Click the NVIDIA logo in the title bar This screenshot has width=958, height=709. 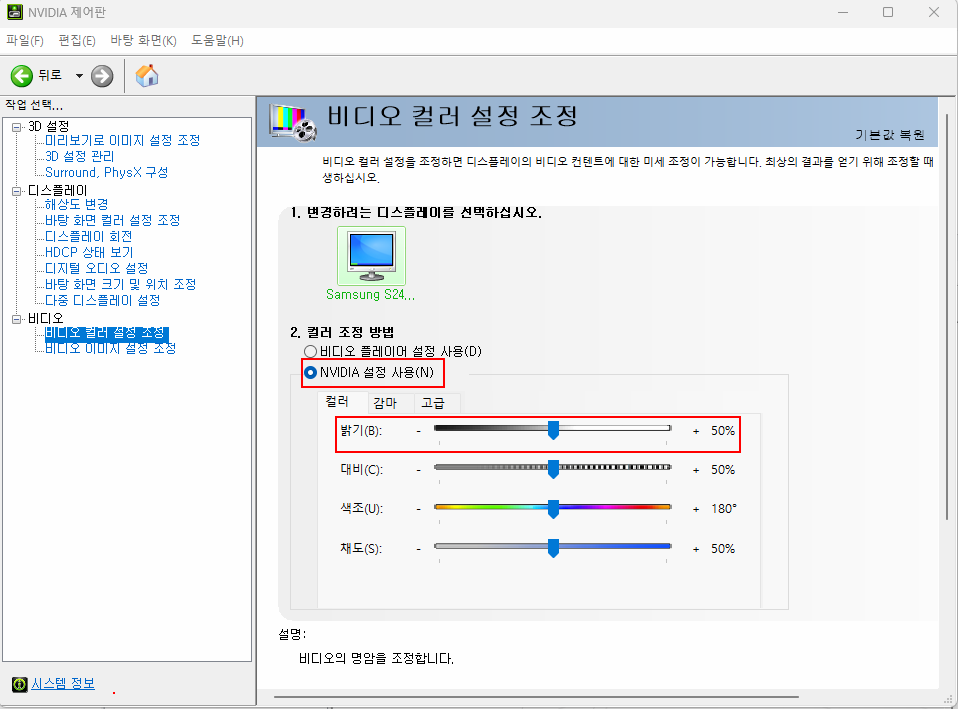click(15, 12)
